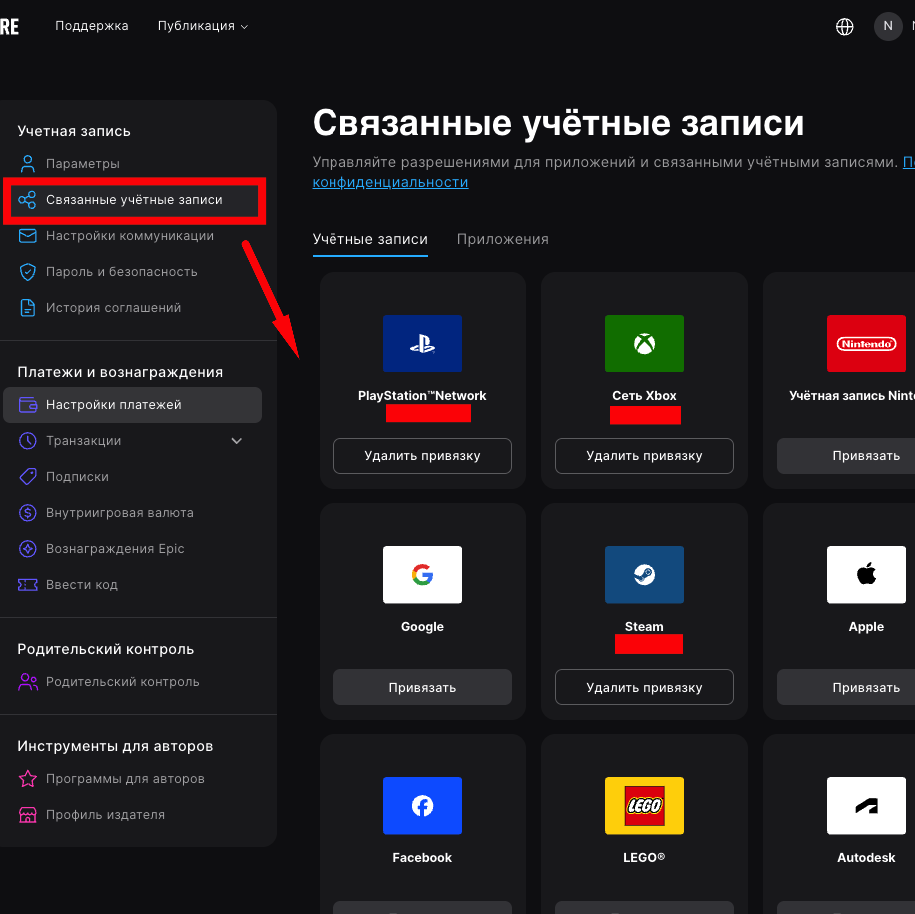The image size is (915, 914).
Task: Open the Публикация dropdown menu
Action: [x=203, y=26]
